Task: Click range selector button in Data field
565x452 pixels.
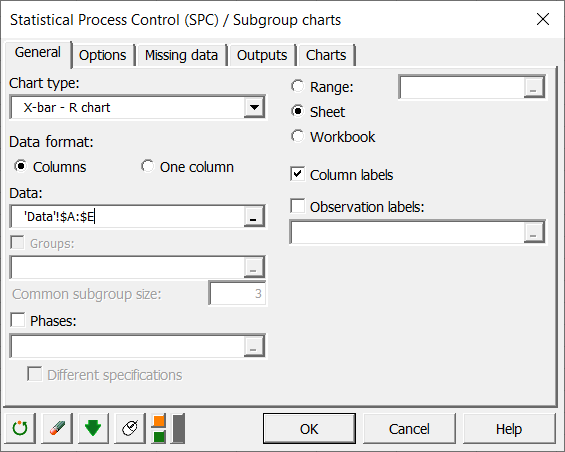Action: pos(253,217)
